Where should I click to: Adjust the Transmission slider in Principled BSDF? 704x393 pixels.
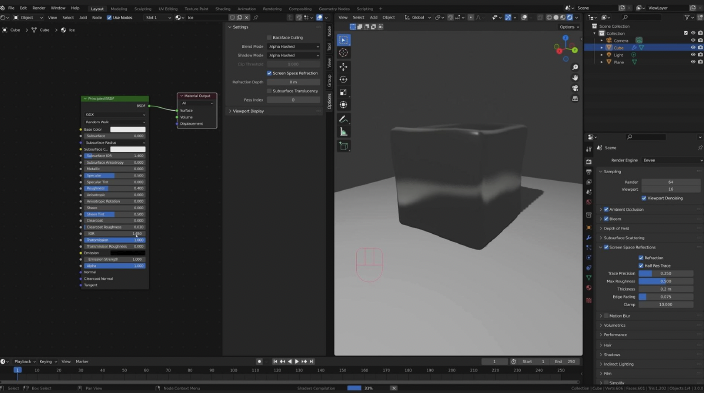(x=115, y=240)
